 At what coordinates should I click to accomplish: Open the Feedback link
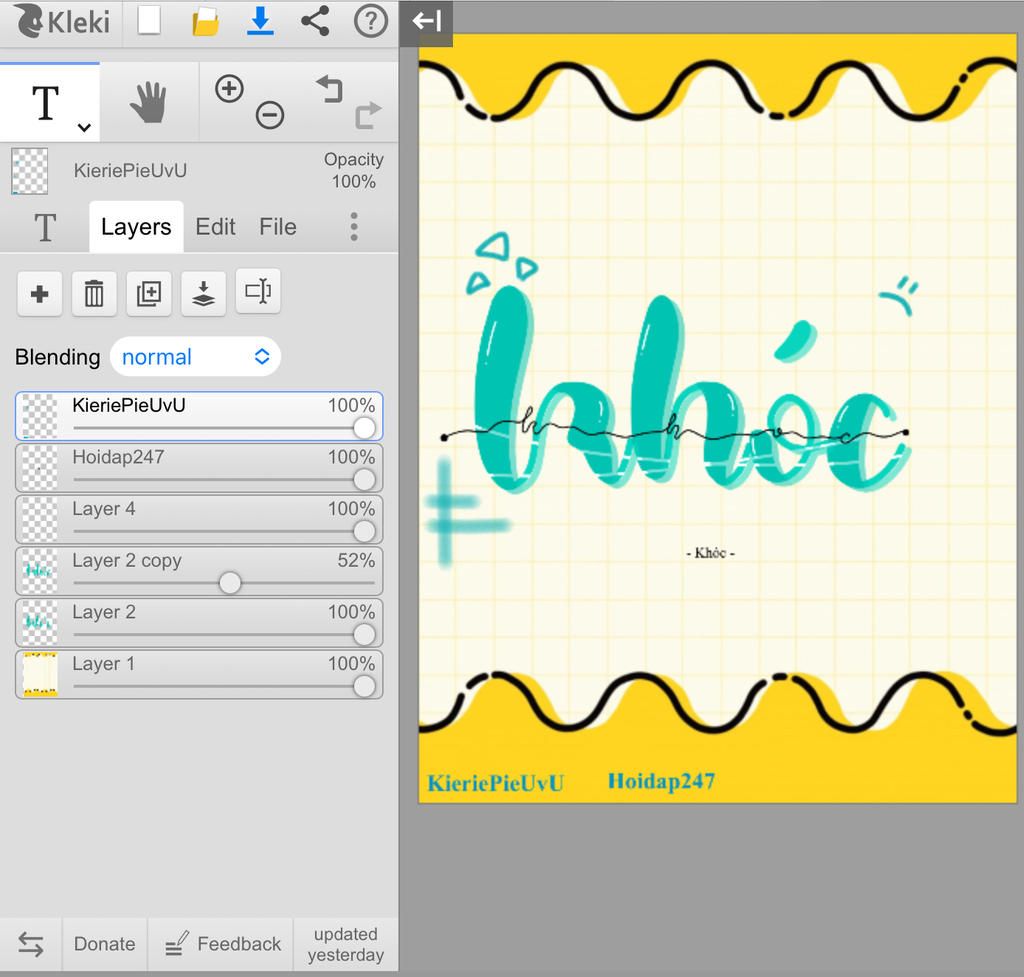tap(222, 944)
